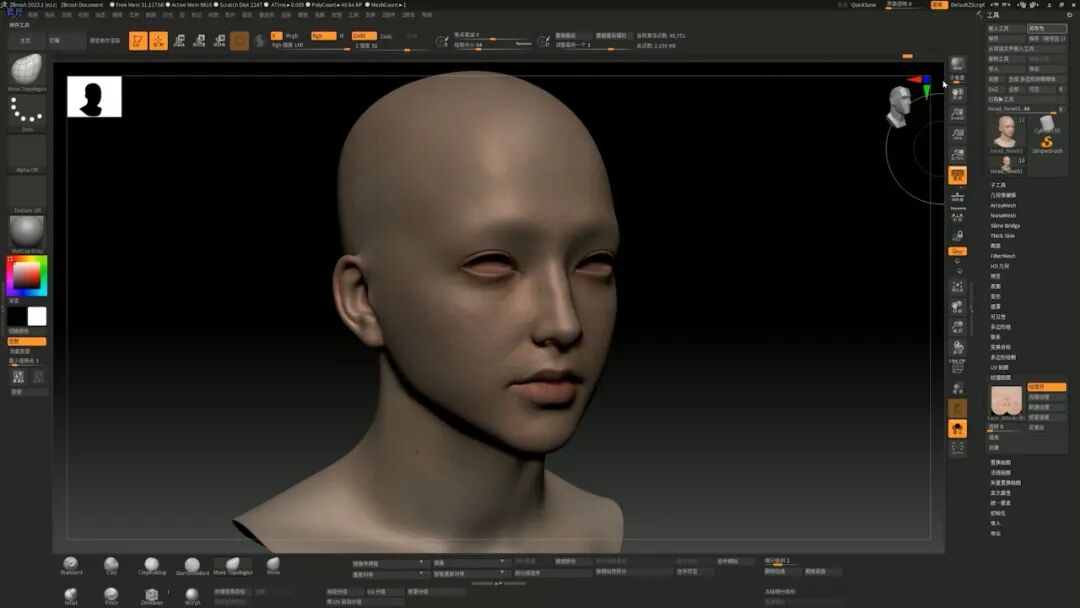The image size is (1080, 608).
Task: Expand the Slime Bridge section
Action: tap(1005, 226)
